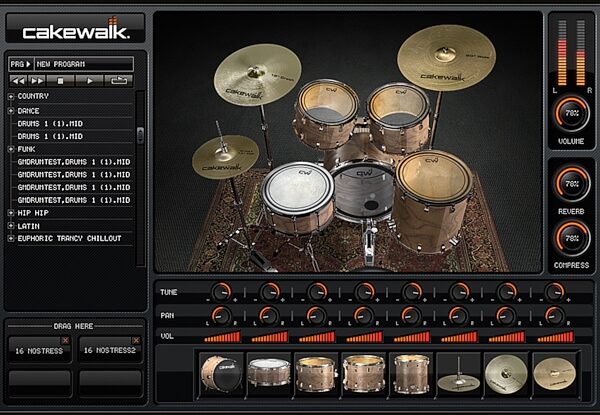
Task: Click the snare Vol meter
Action: [x=269, y=337]
